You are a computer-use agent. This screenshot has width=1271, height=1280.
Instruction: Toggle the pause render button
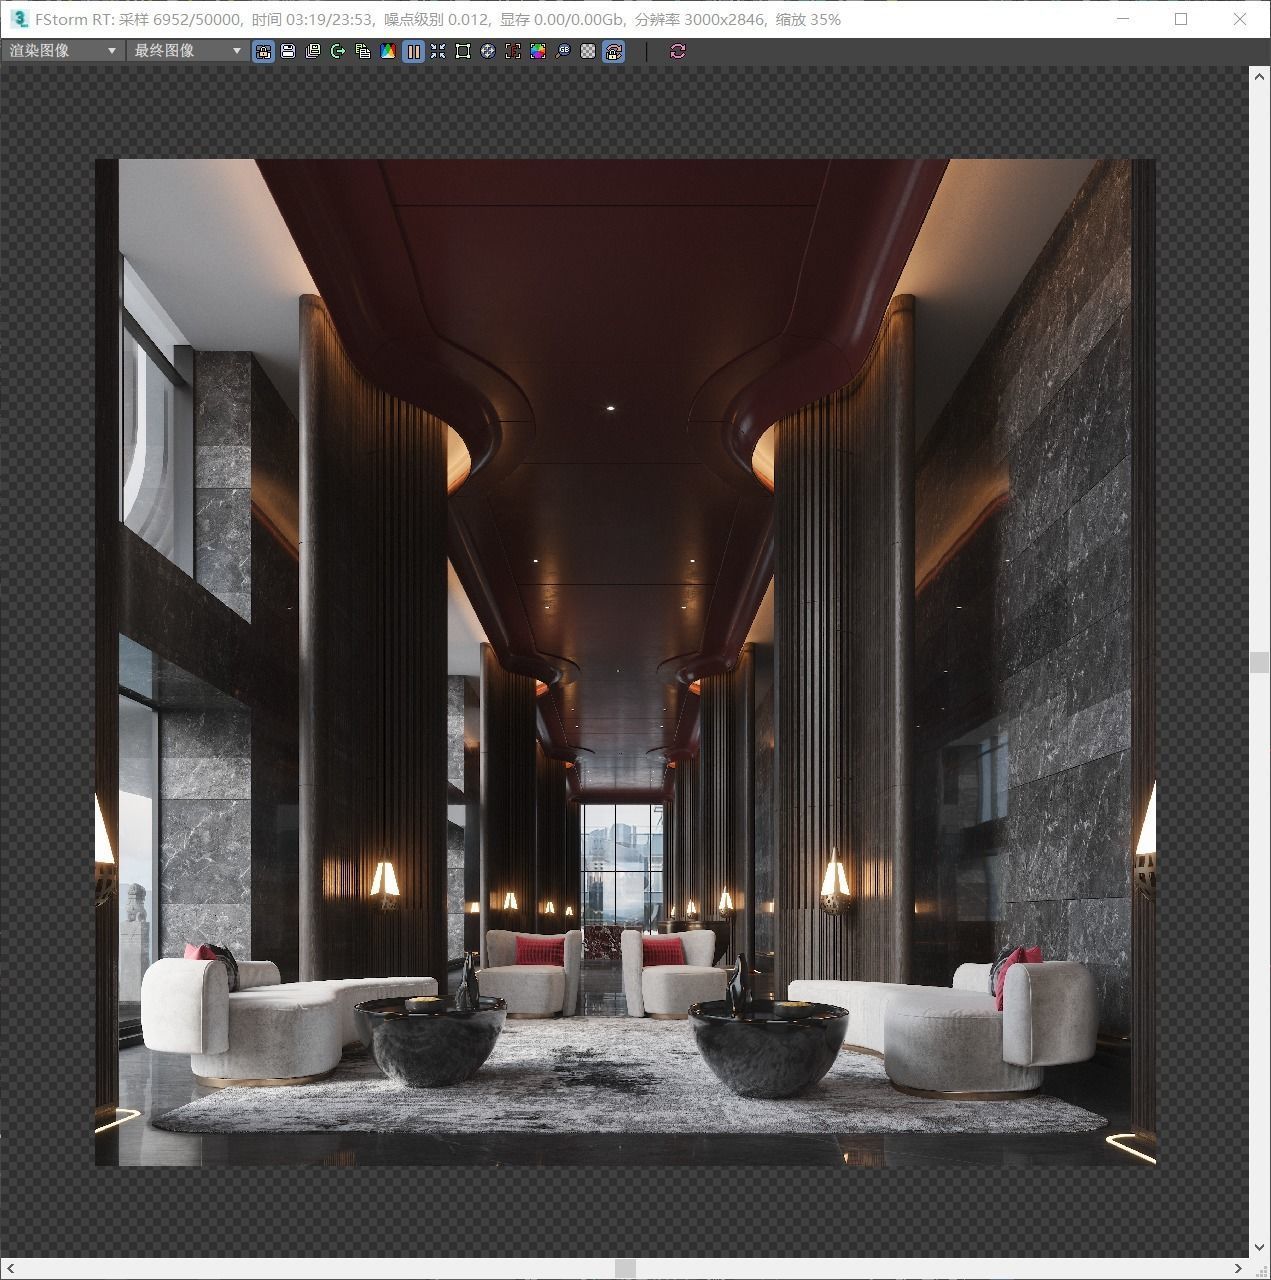tap(413, 52)
